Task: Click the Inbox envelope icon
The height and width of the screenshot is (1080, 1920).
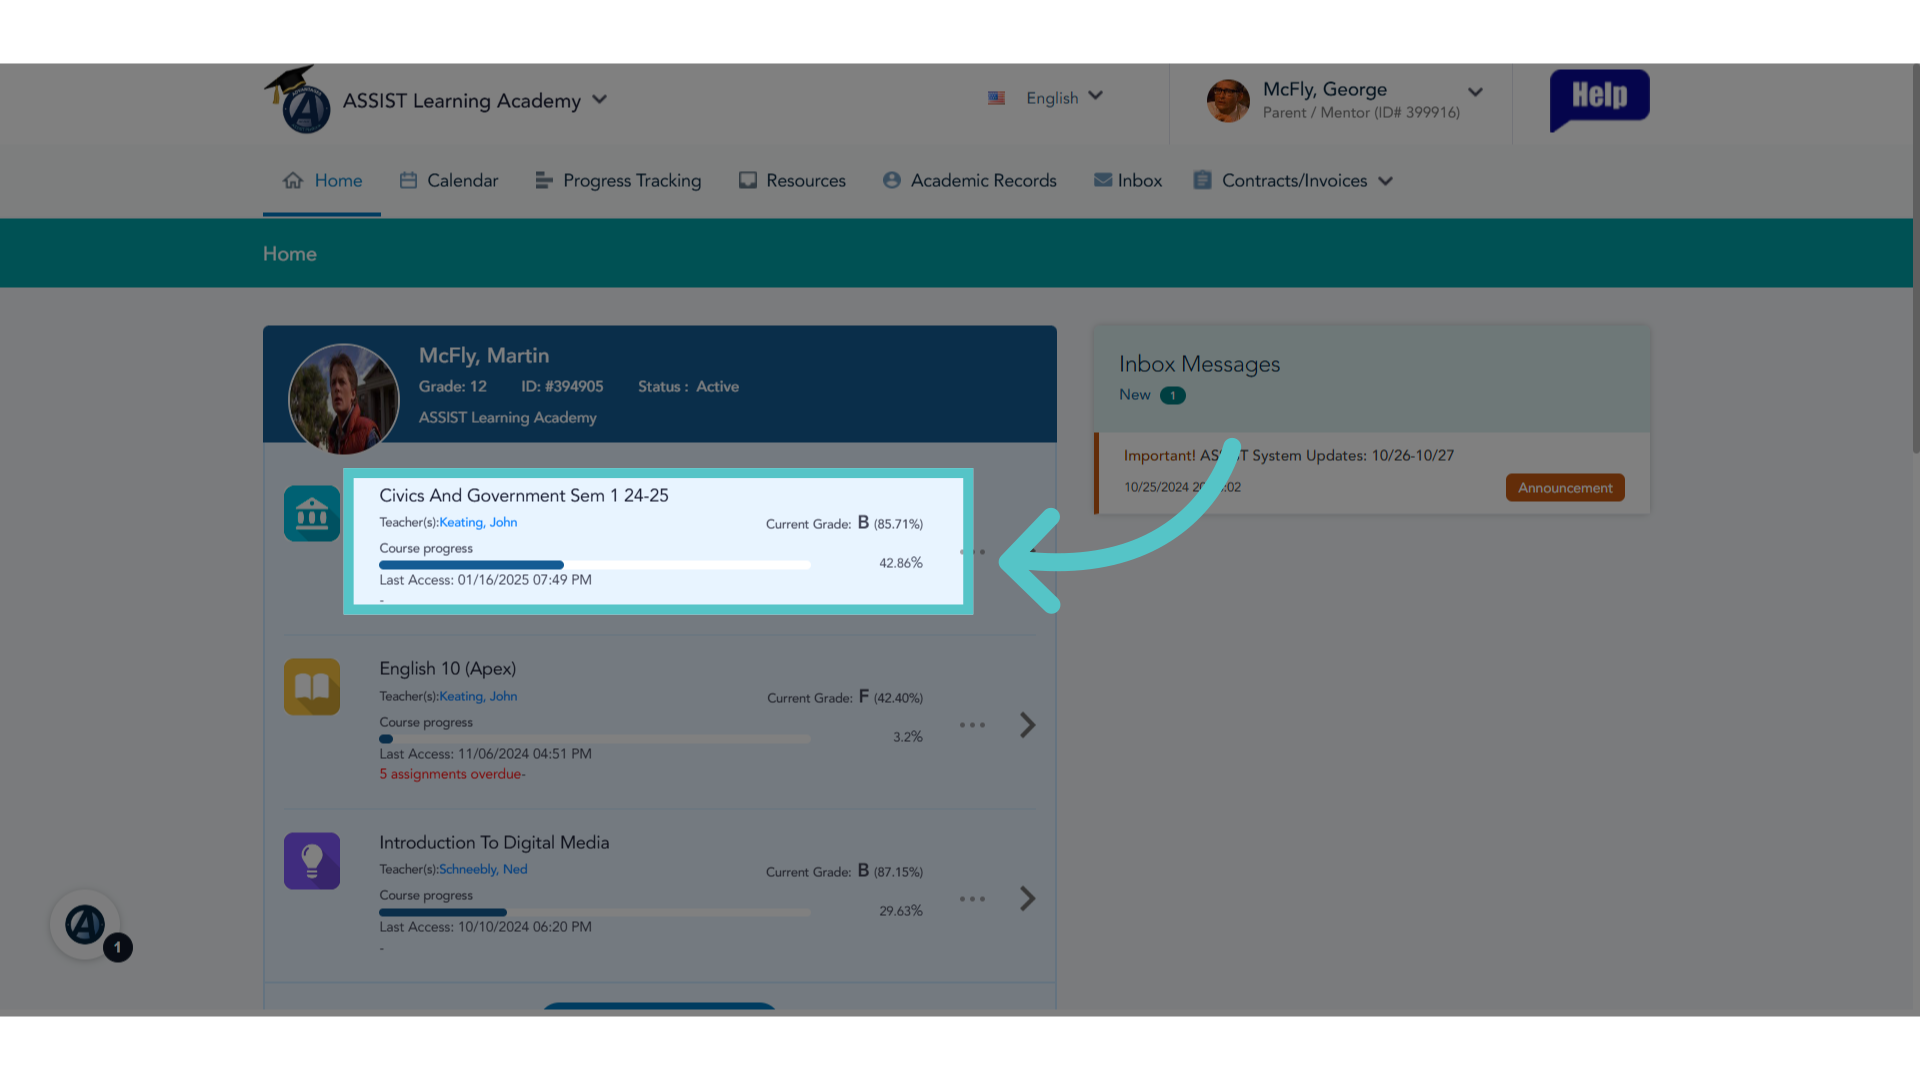Action: 1103,180
